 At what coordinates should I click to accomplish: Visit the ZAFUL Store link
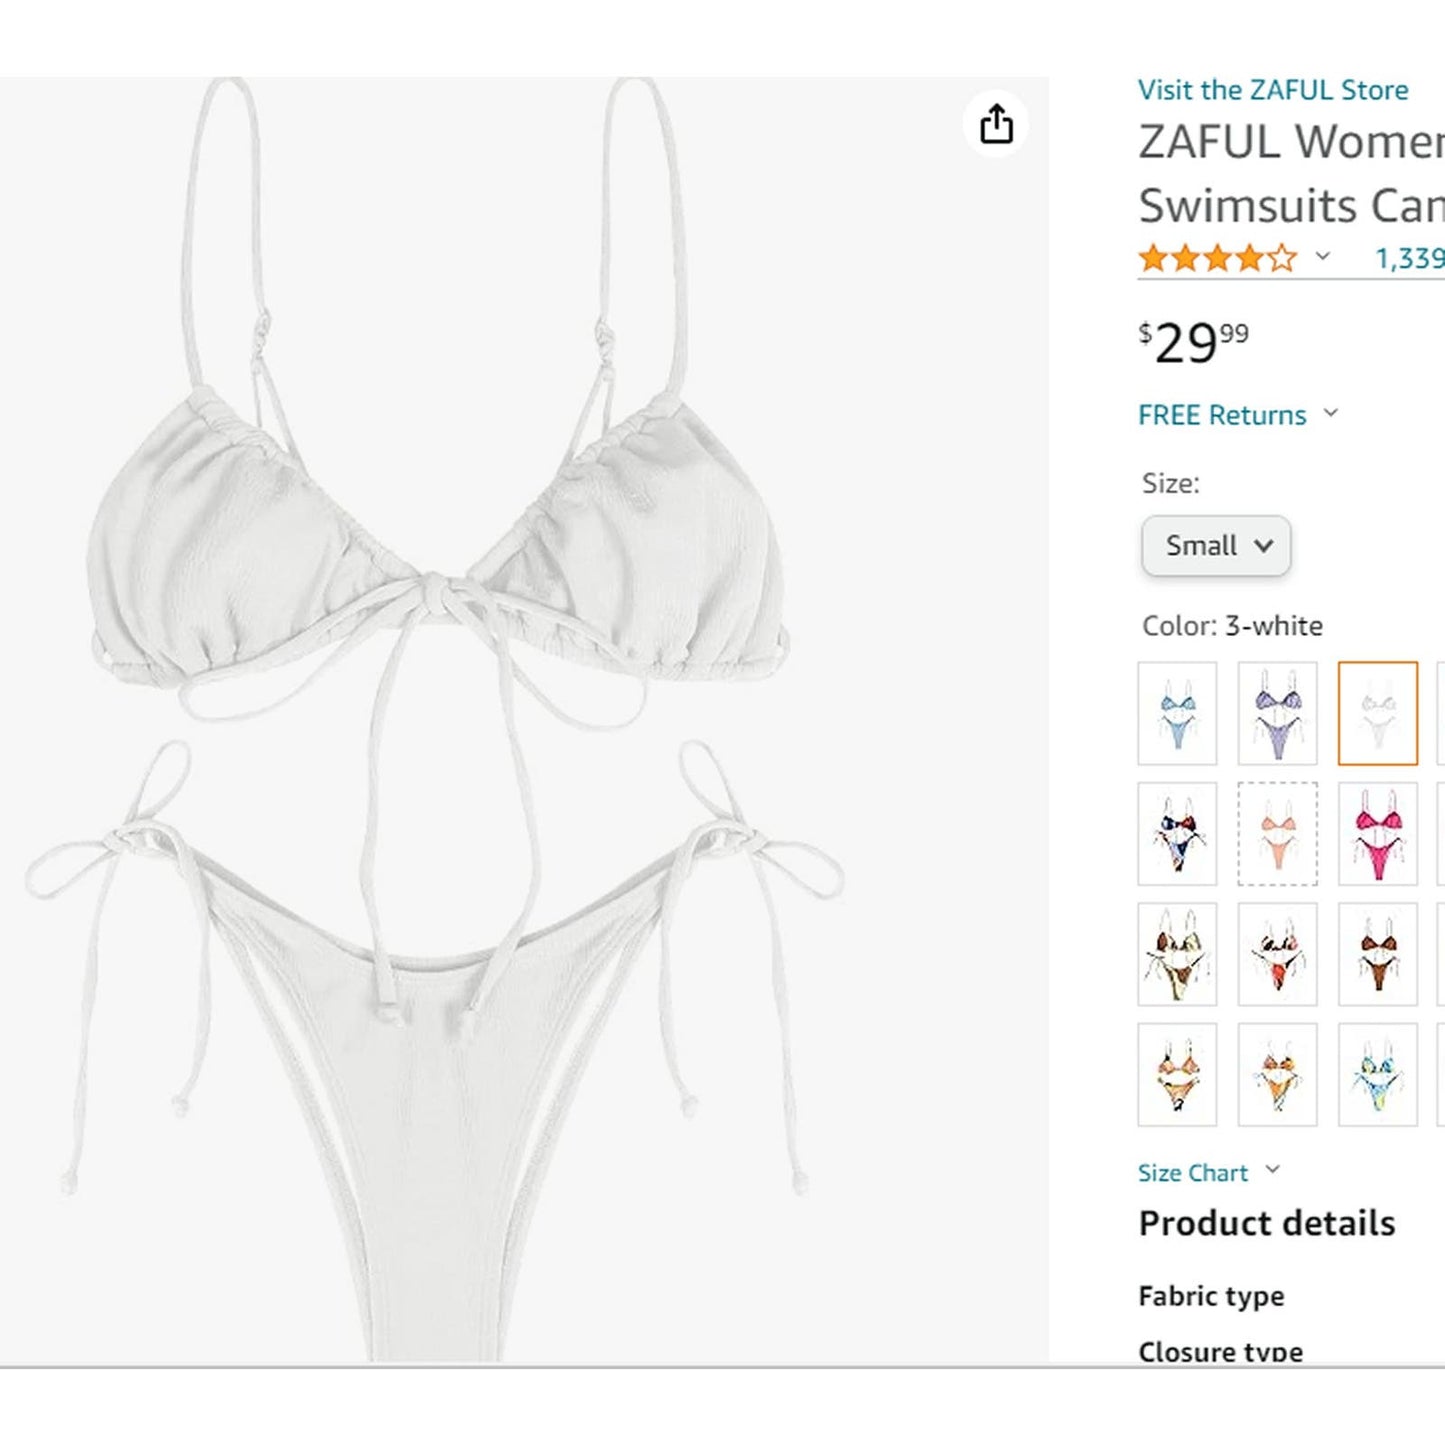point(1273,90)
